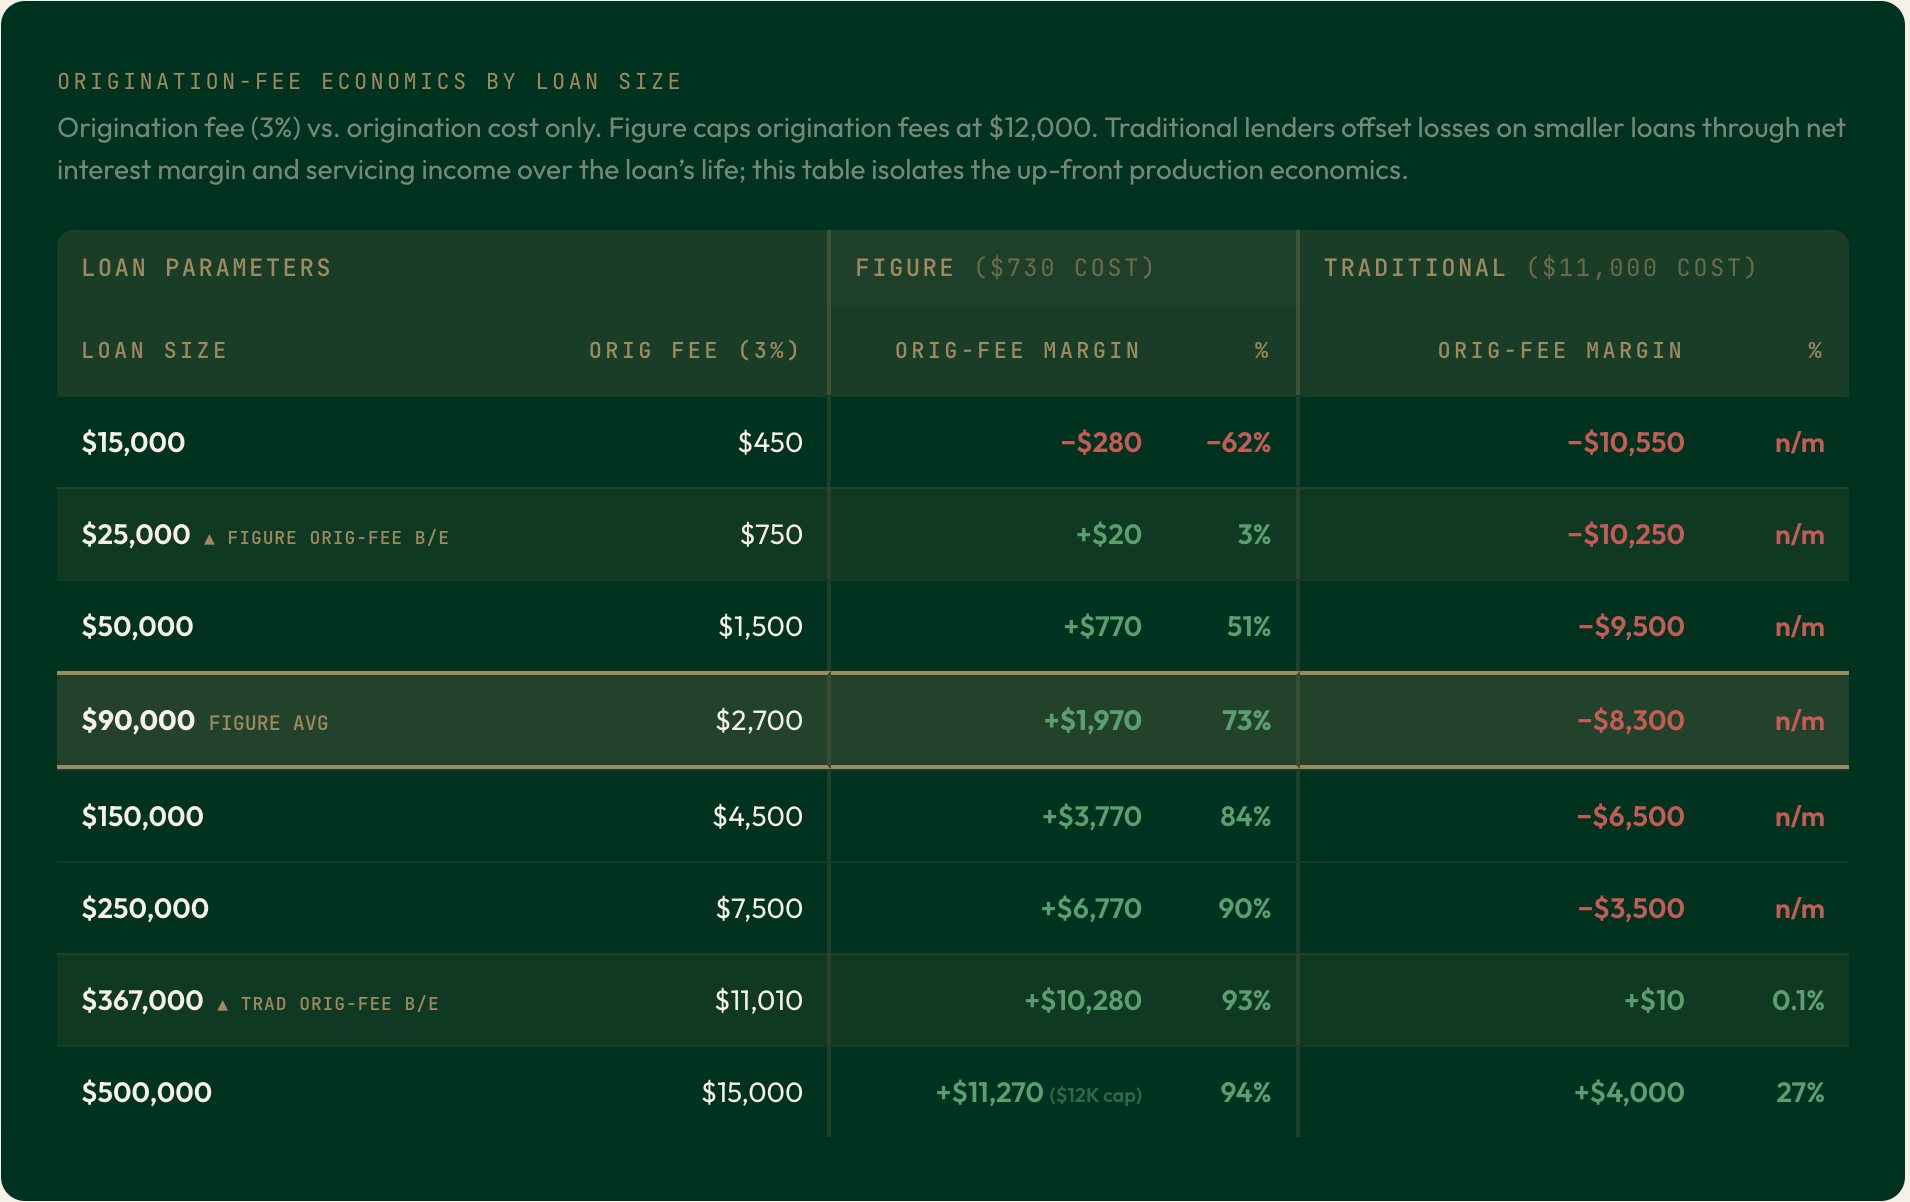Click the −$3,500 Traditional margin value
The height and width of the screenshot is (1202, 1910).
[x=1631, y=908]
